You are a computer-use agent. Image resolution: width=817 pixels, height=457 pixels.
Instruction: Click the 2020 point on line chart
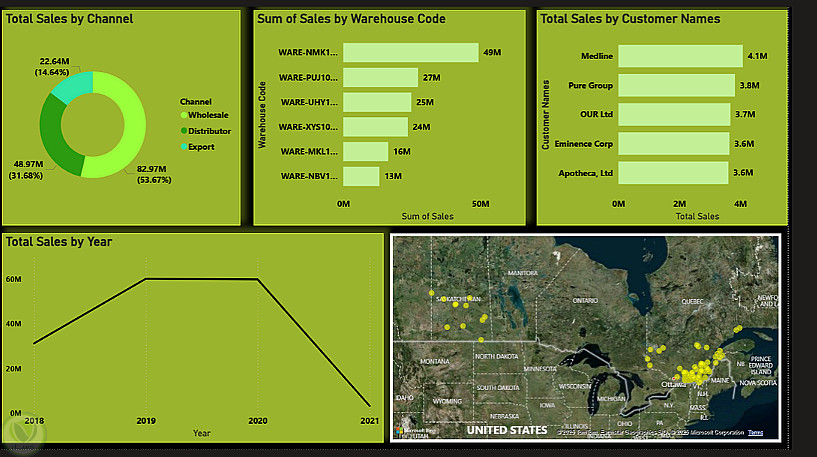click(x=258, y=279)
